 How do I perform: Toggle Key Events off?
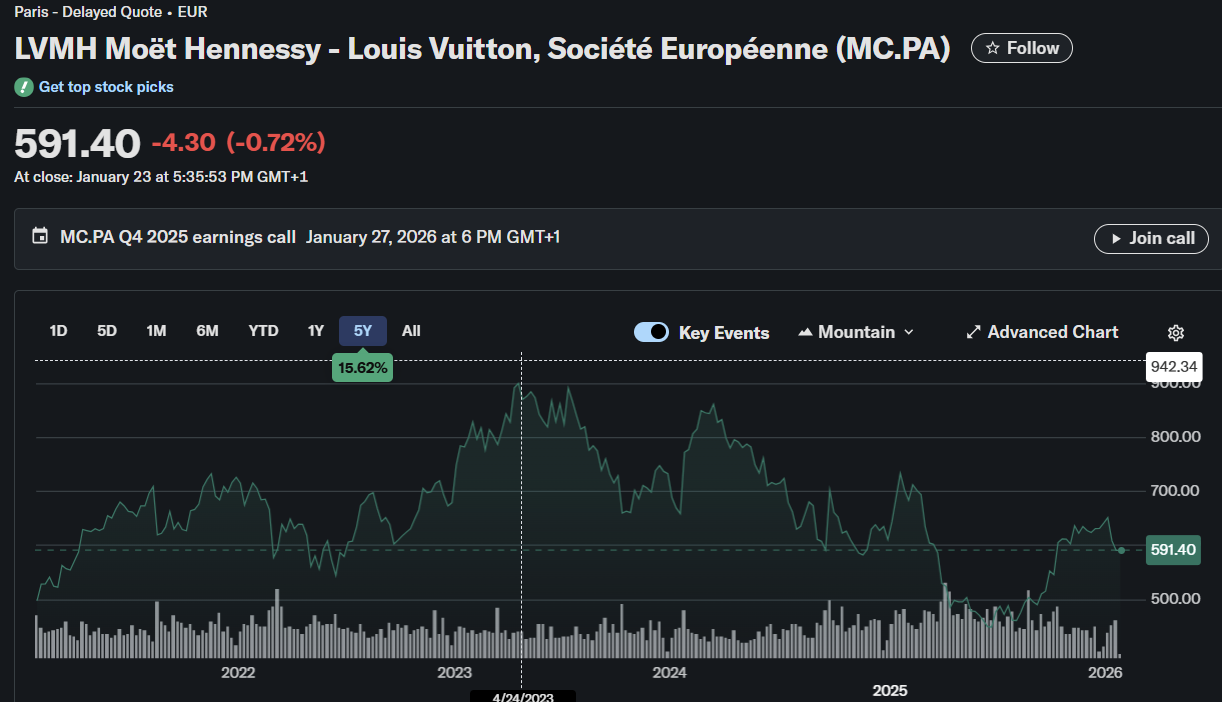tap(651, 331)
